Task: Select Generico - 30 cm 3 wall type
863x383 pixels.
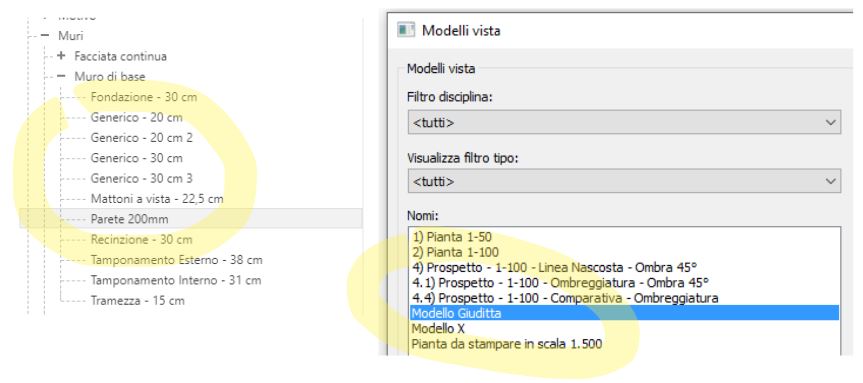Action: pos(141,178)
